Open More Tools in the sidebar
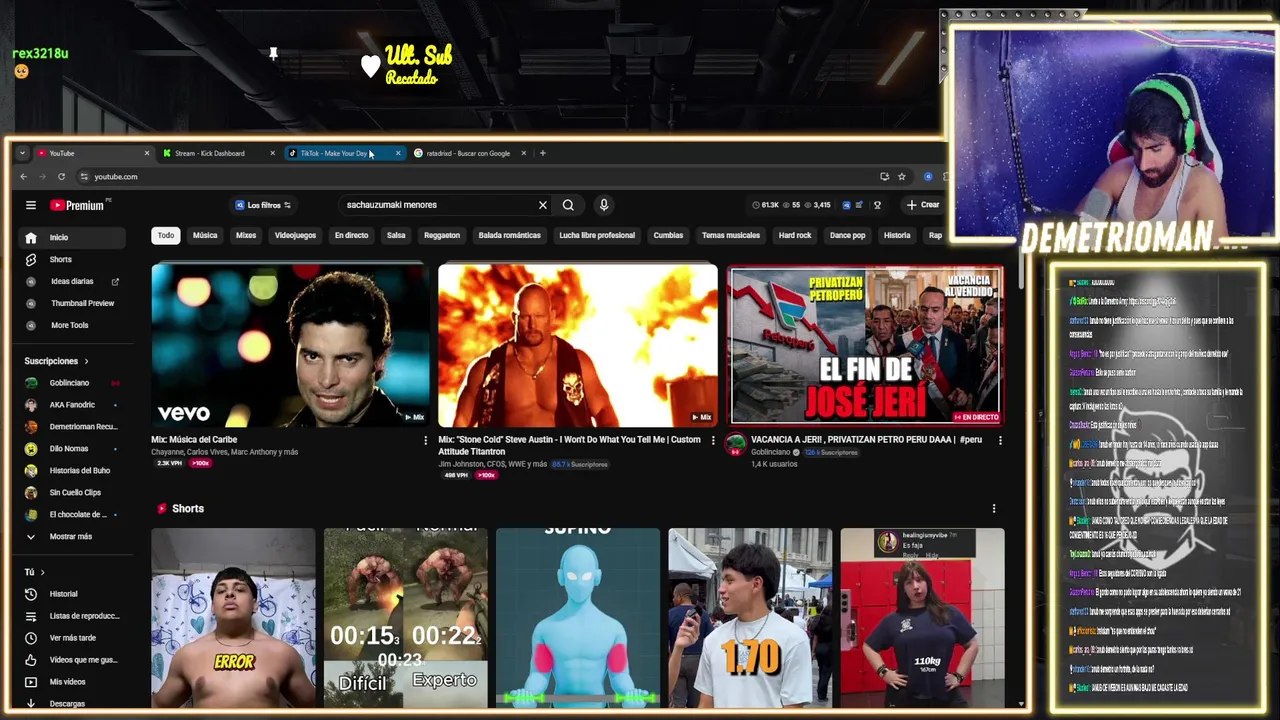1280x720 pixels. (72, 325)
